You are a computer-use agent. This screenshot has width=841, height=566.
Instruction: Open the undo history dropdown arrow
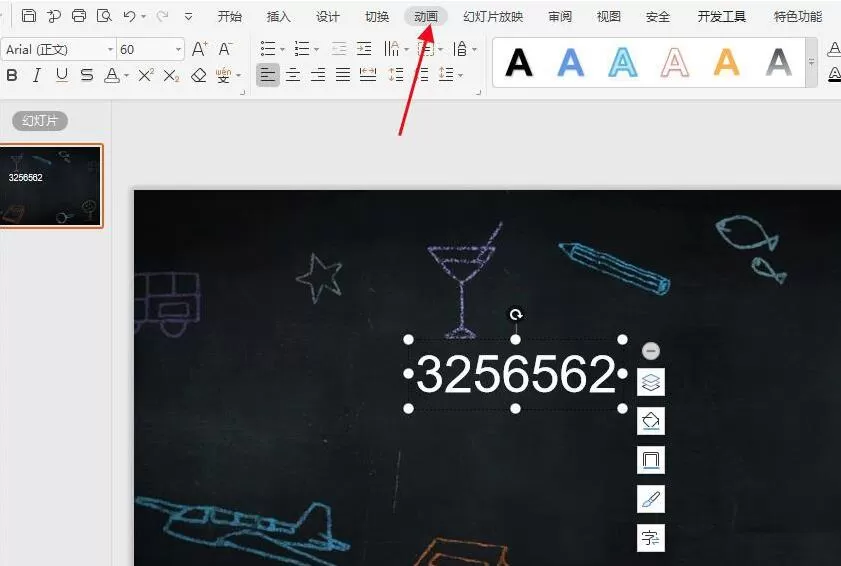coord(144,17)
